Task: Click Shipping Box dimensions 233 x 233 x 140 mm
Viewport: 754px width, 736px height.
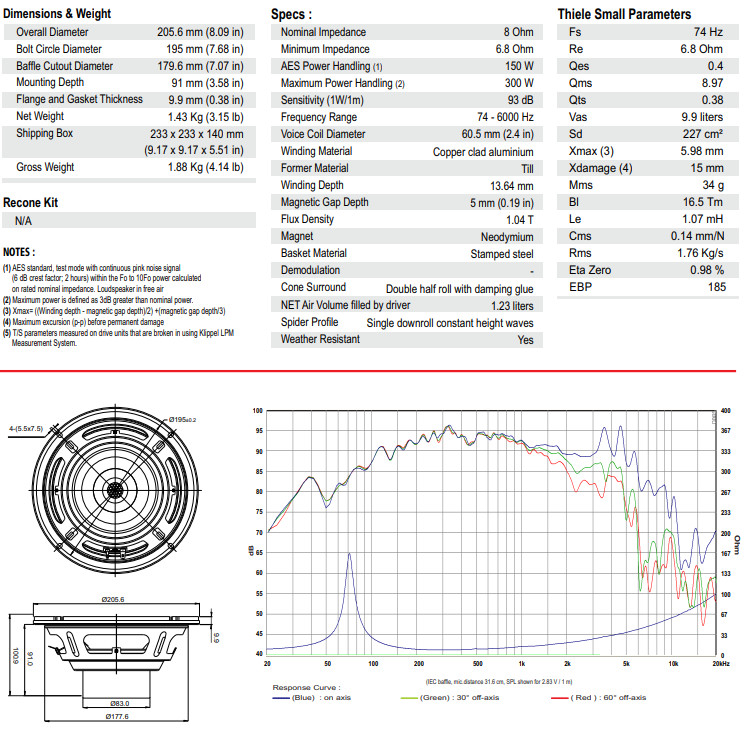Action: coord(197,134)
